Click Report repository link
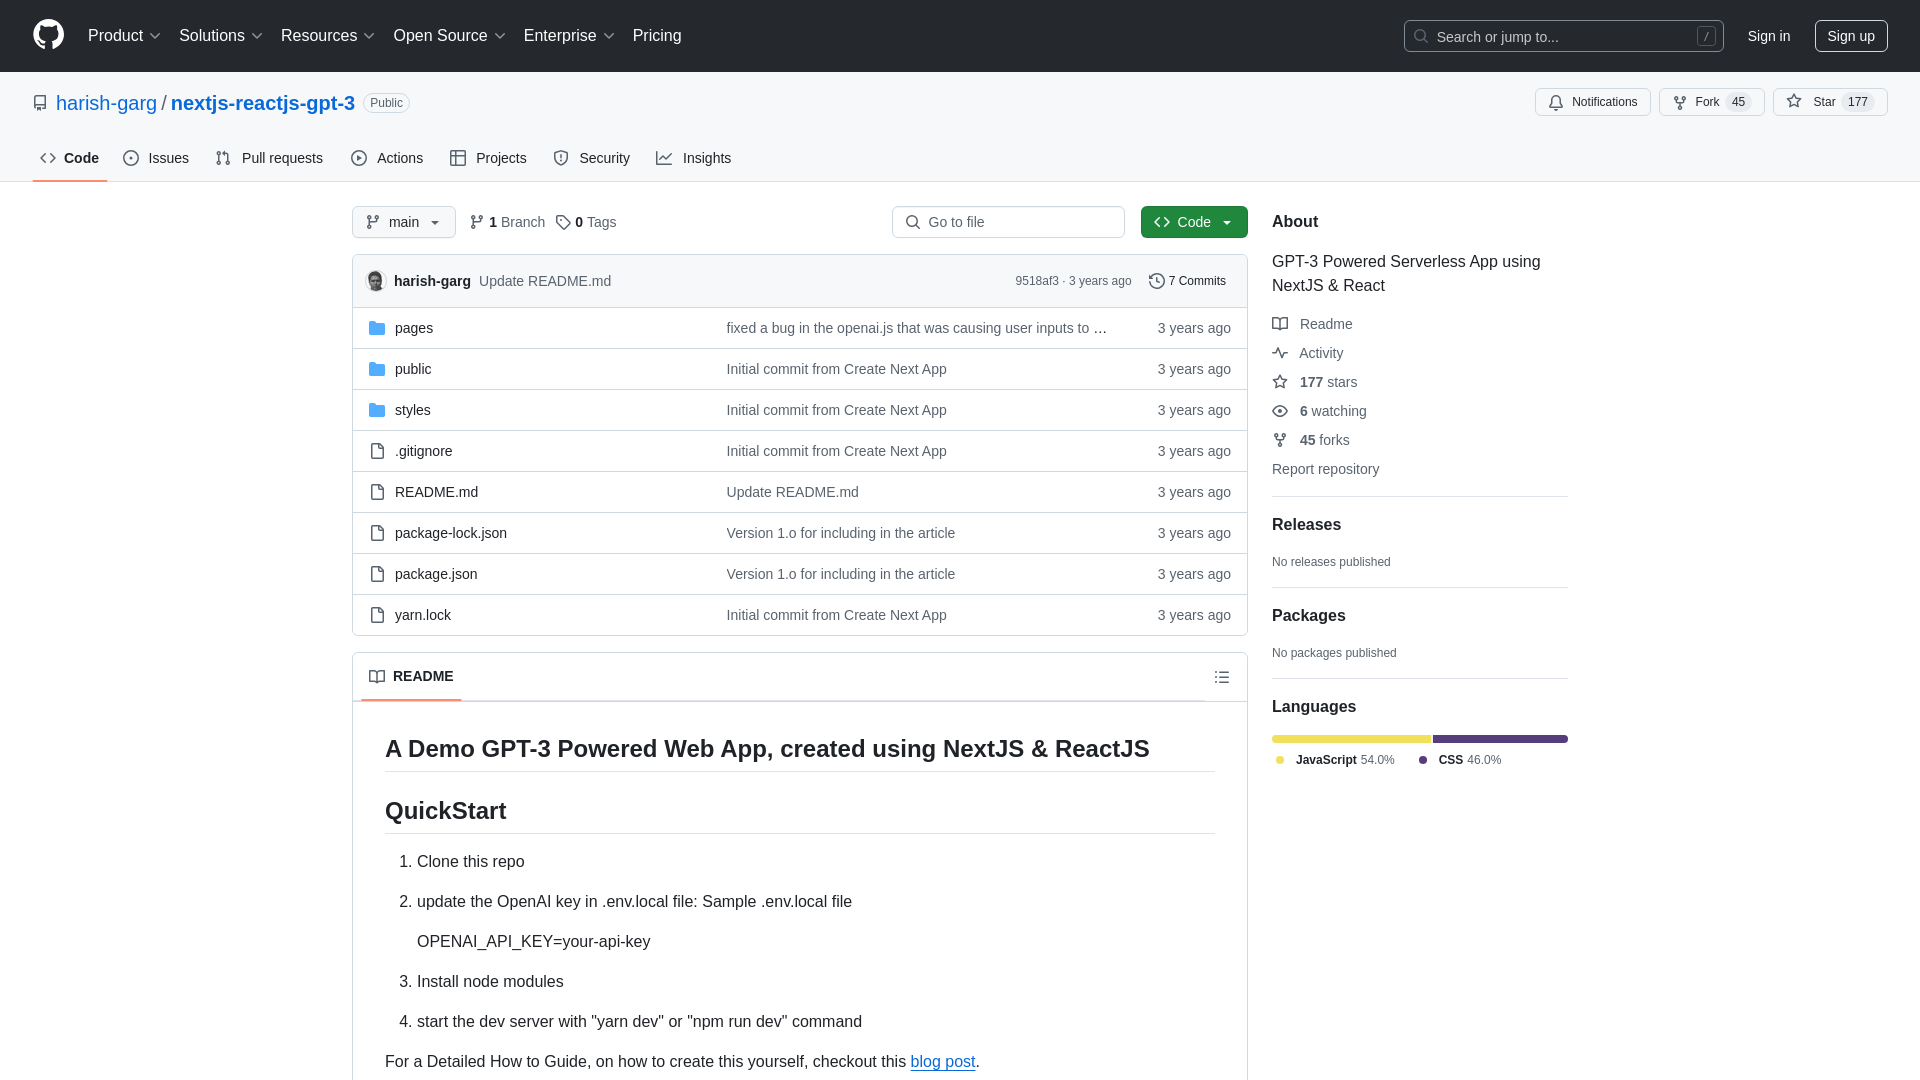Screen dimensions: 1920x1080 click(x=1325, y=469)
